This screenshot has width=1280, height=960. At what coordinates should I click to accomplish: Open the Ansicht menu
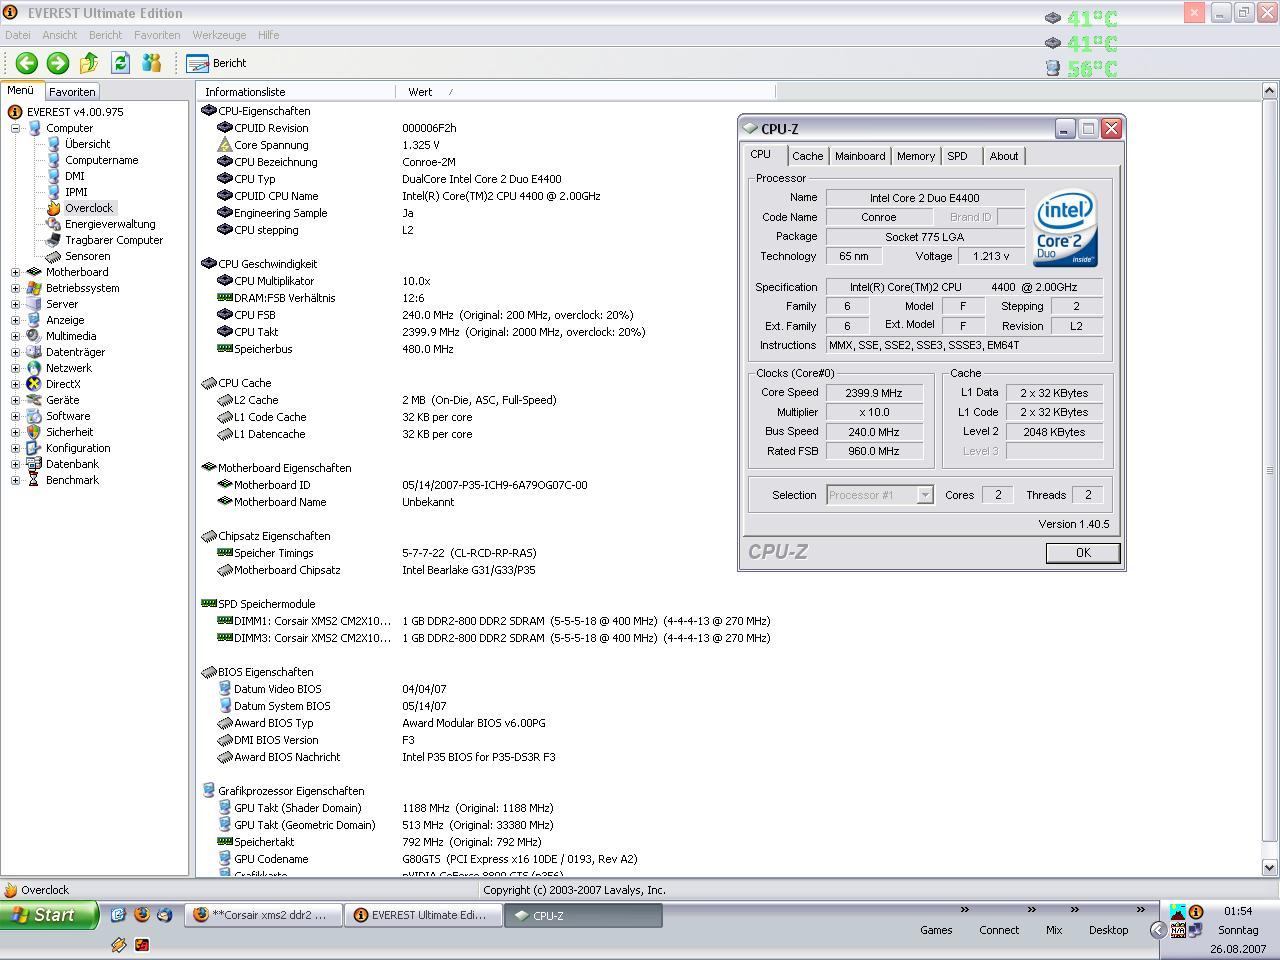[59, 35]
